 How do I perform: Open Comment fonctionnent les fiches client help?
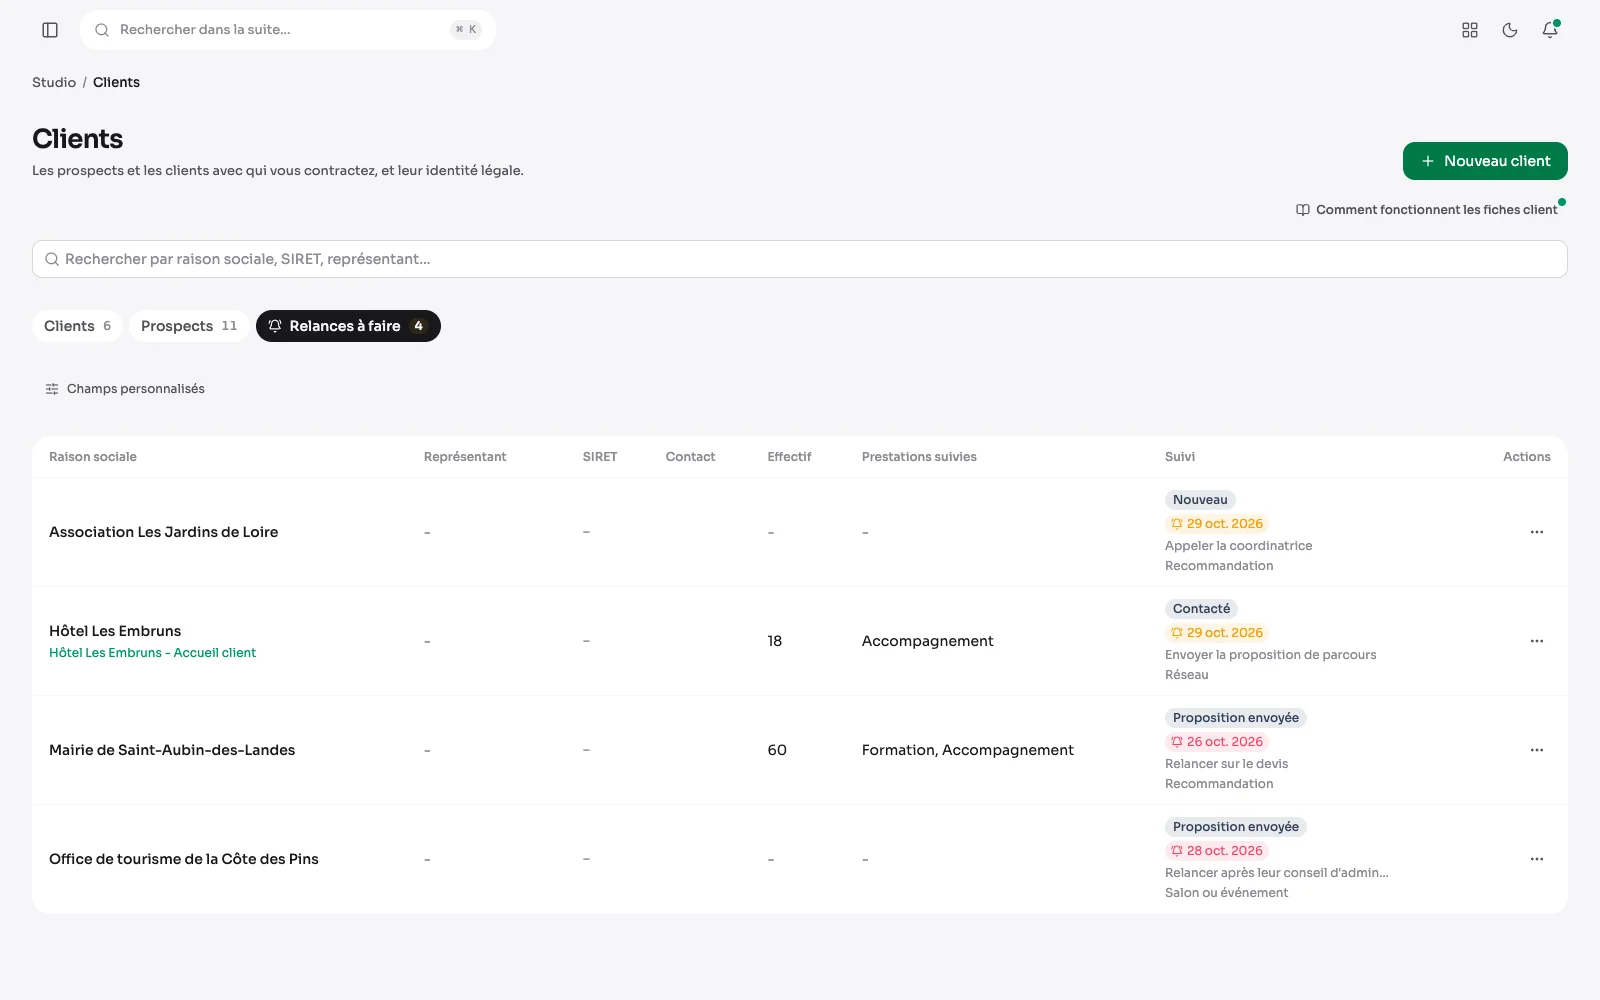[x=1427, y=210]
